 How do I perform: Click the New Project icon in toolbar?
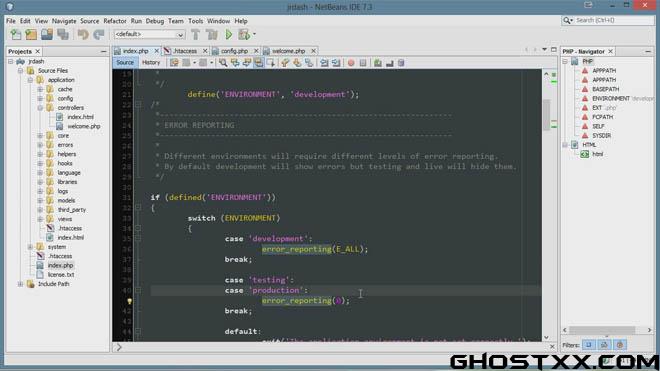click(31, 35)
